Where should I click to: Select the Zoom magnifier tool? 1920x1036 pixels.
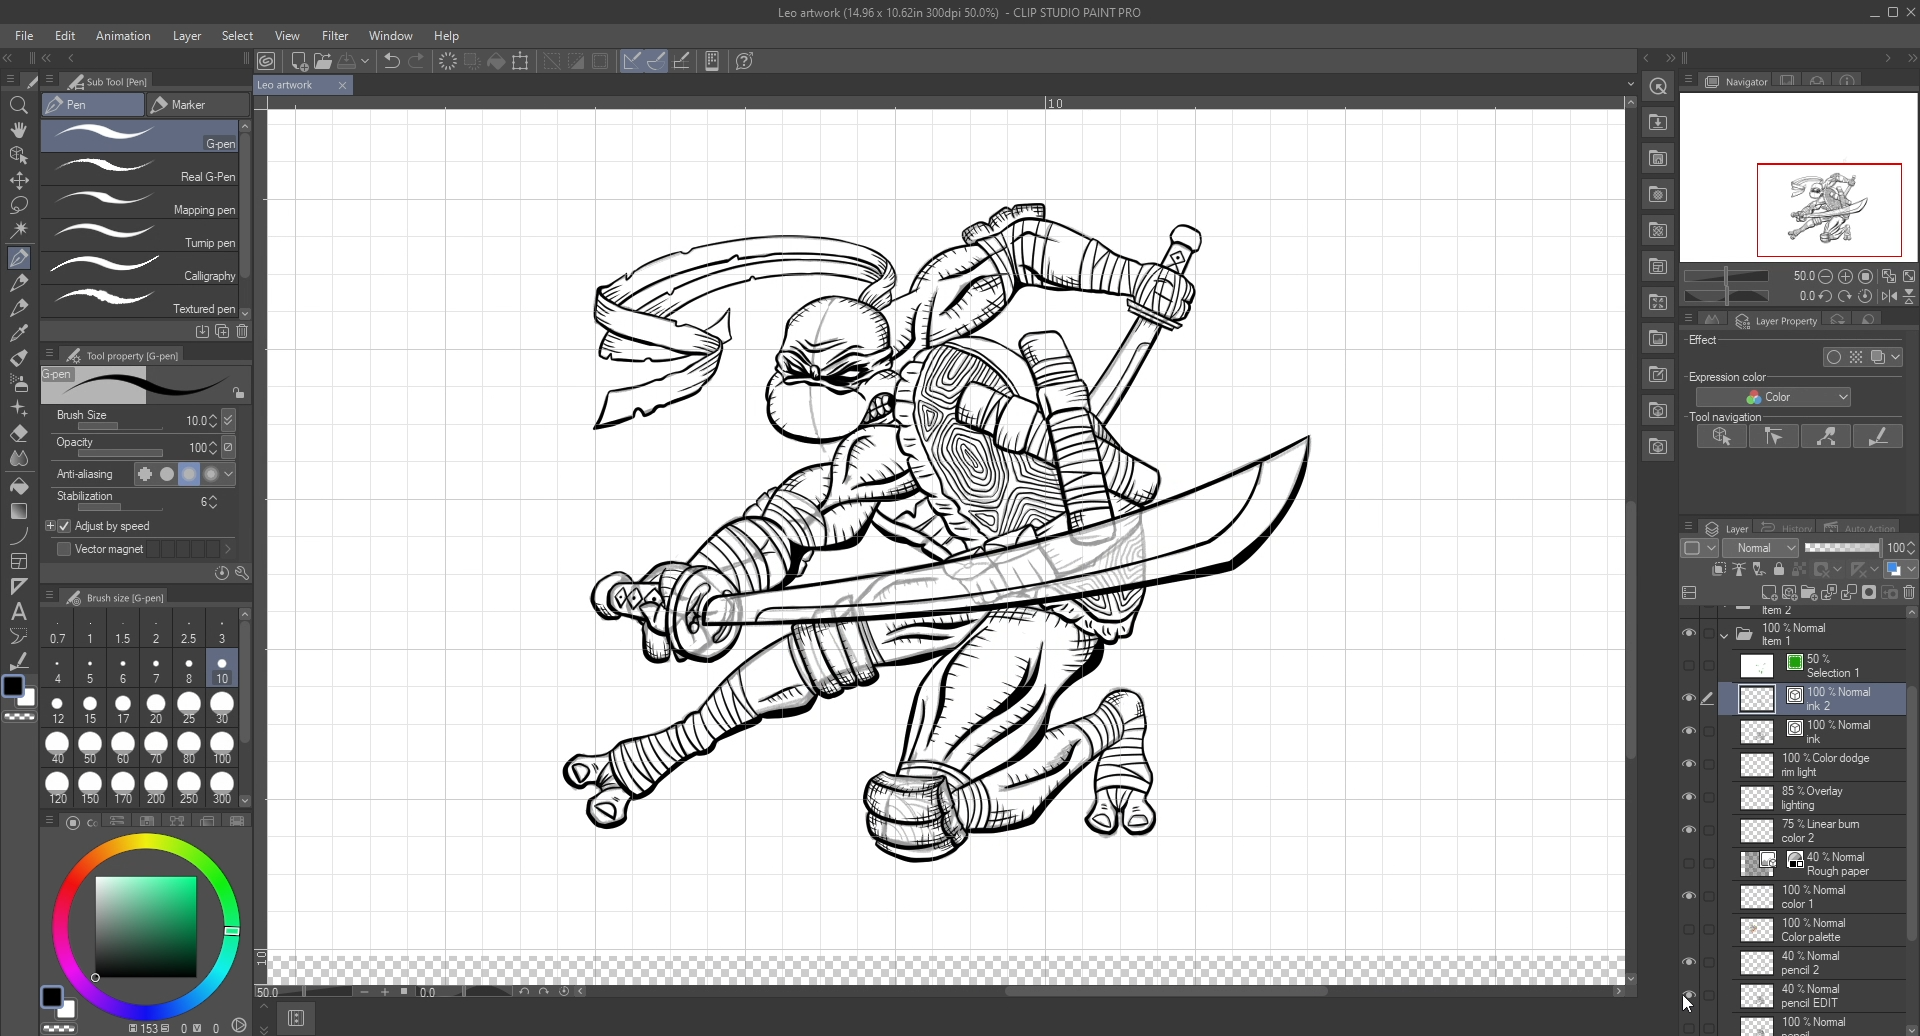click(x=18, y=105)
